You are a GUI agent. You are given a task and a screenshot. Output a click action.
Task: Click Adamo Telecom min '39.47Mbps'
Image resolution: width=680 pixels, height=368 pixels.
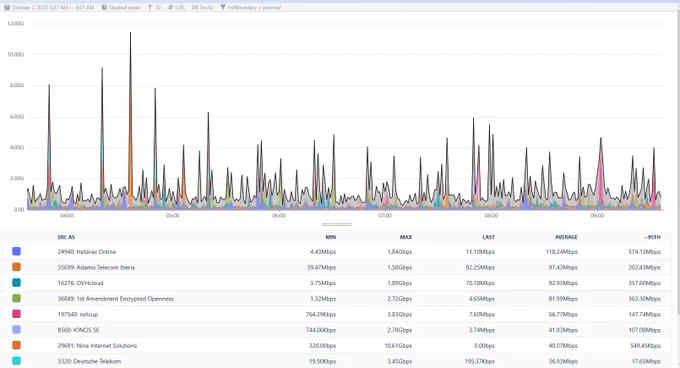(321, 267)
